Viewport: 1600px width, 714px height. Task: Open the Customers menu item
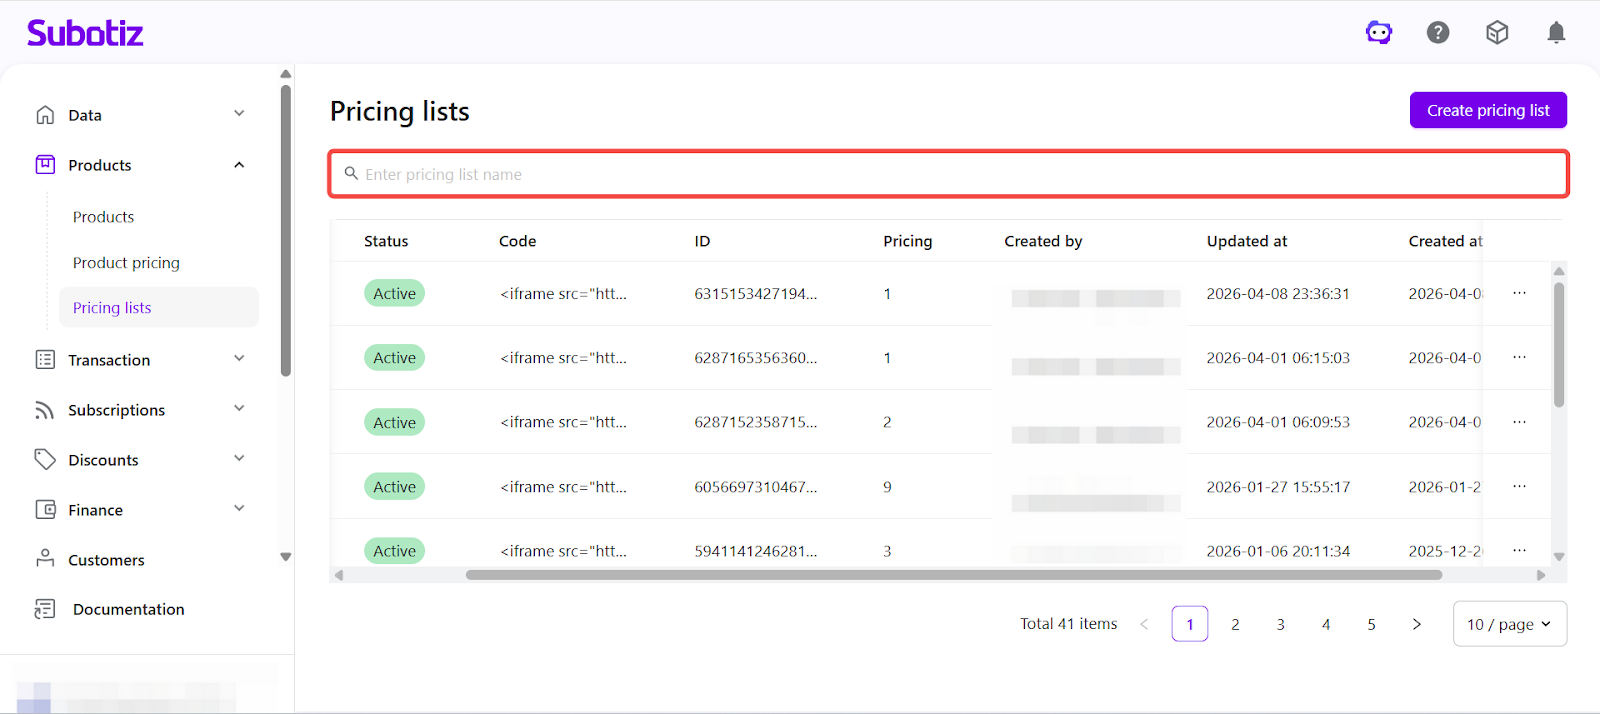106,560
